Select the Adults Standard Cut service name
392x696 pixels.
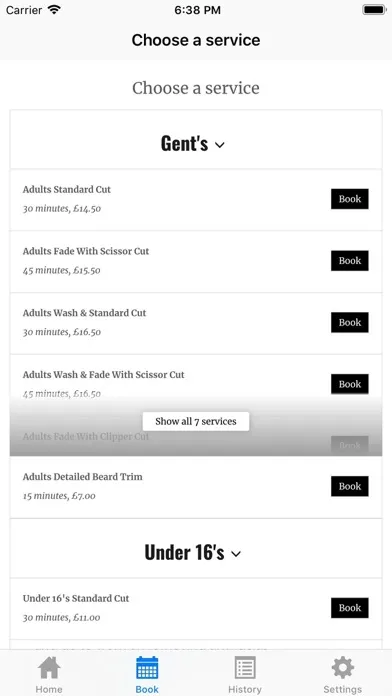tap(67, 190)
